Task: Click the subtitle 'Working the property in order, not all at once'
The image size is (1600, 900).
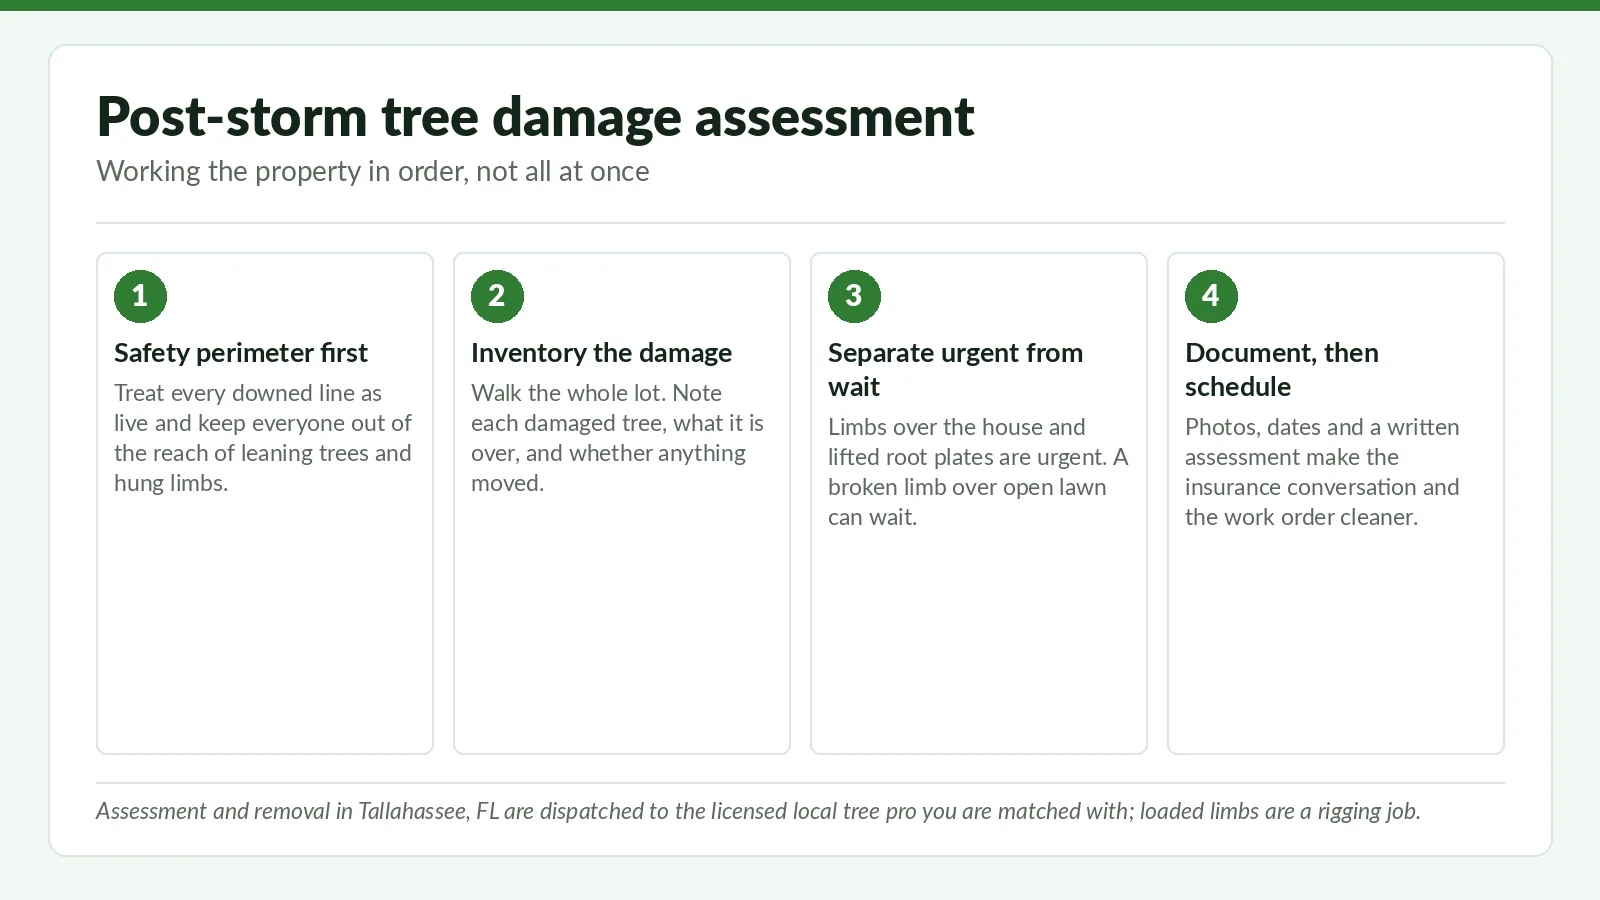Action: coord(373,172)
